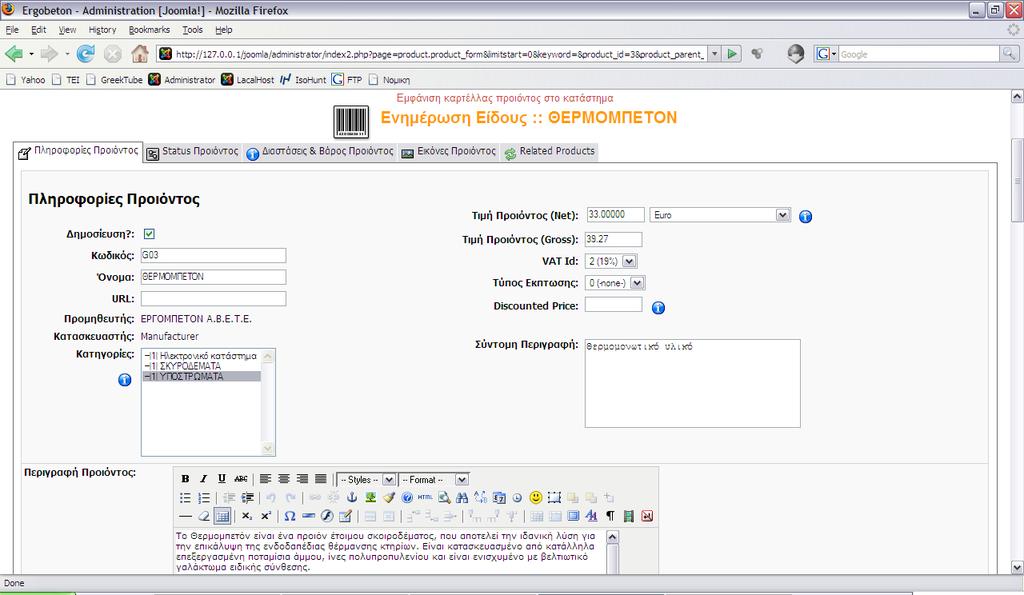Reload the page in Firefox
This screenshot has width=1024, height=595.
tap(86, 54)
